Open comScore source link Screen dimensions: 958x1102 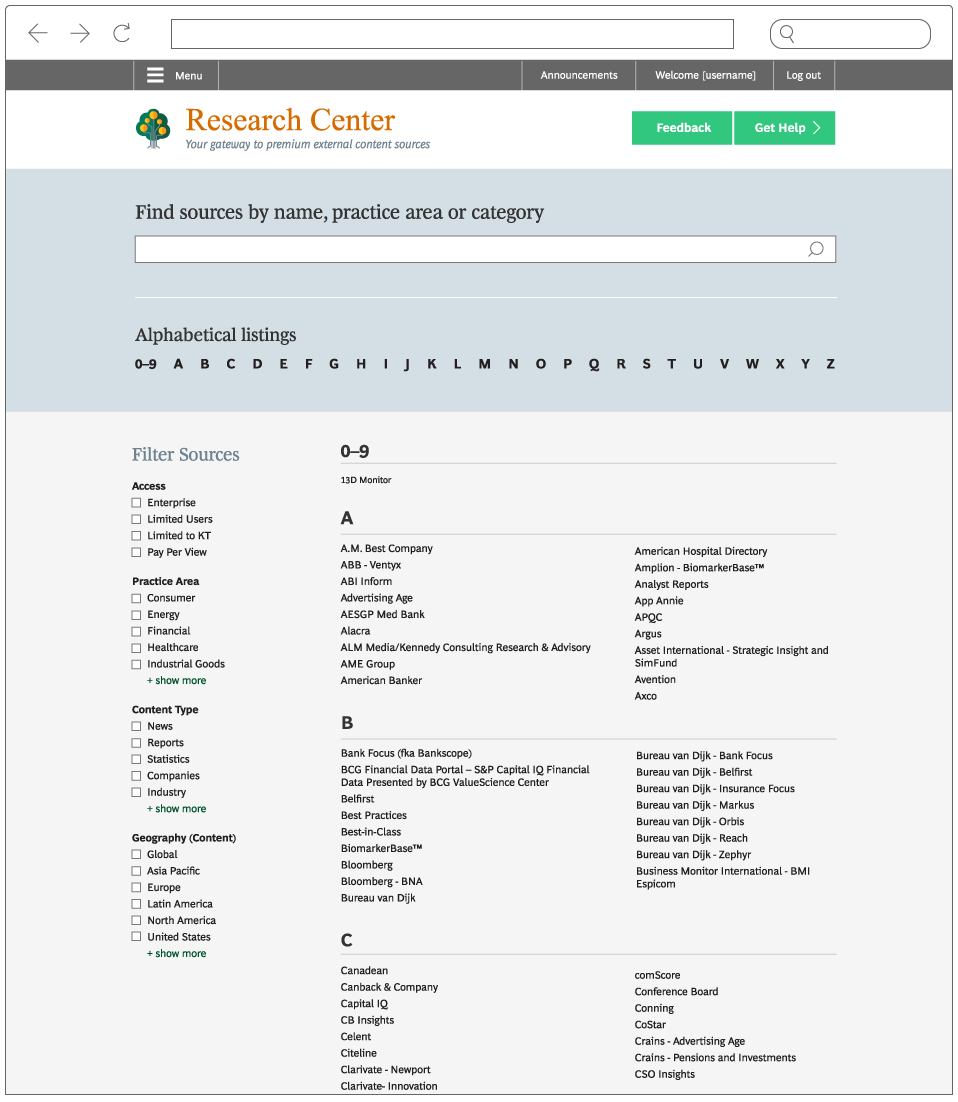[657, 975]
